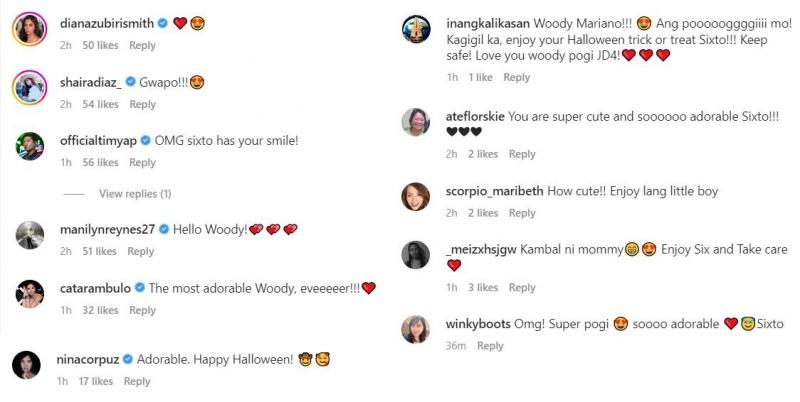800x402 pixels.
Task: Click winkyboots profile picture
Action: [x=415, y=330]
